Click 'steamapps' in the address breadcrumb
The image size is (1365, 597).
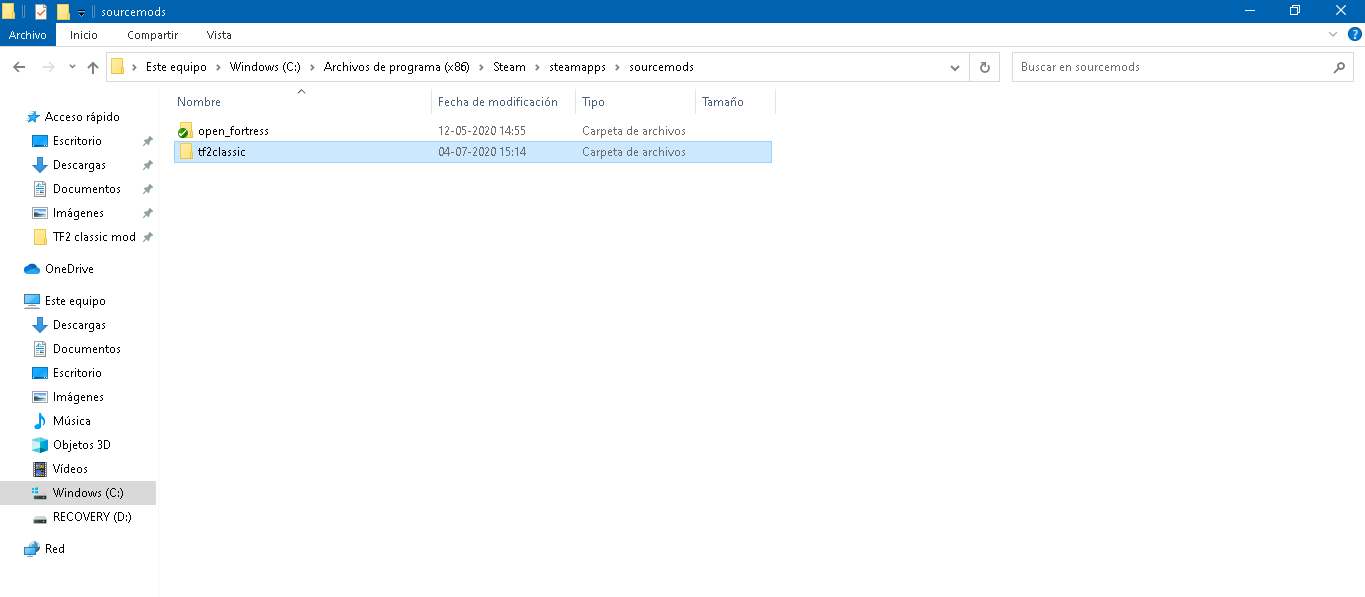(x=577, y=67)
